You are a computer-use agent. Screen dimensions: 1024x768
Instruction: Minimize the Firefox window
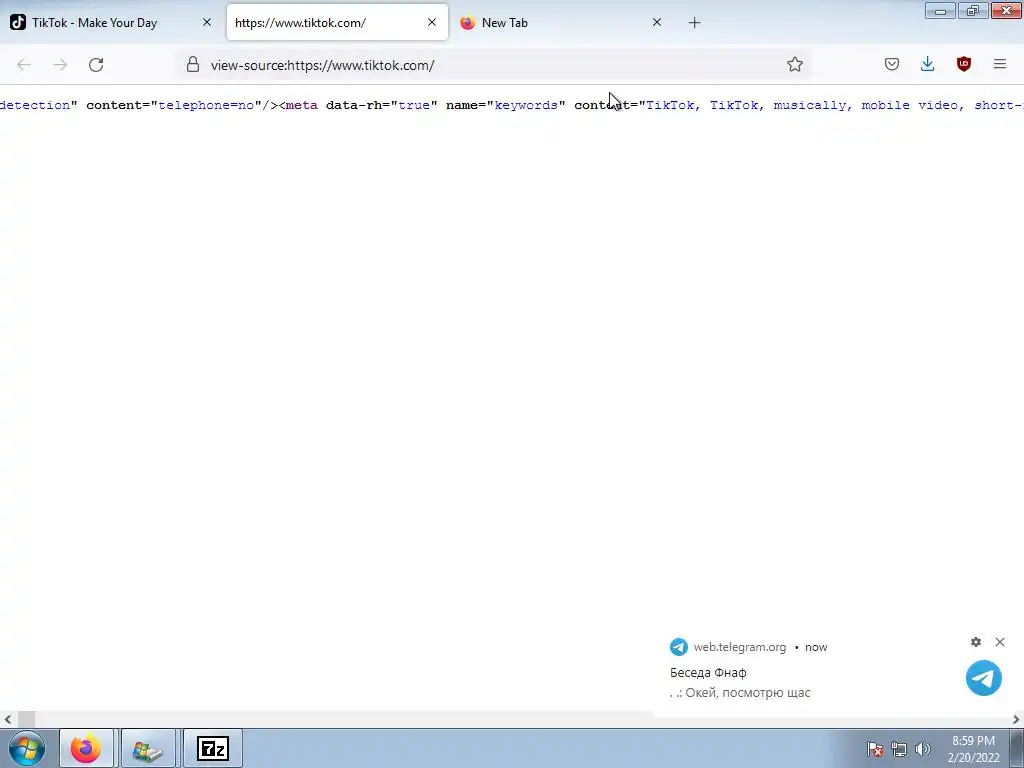[940, 11]
